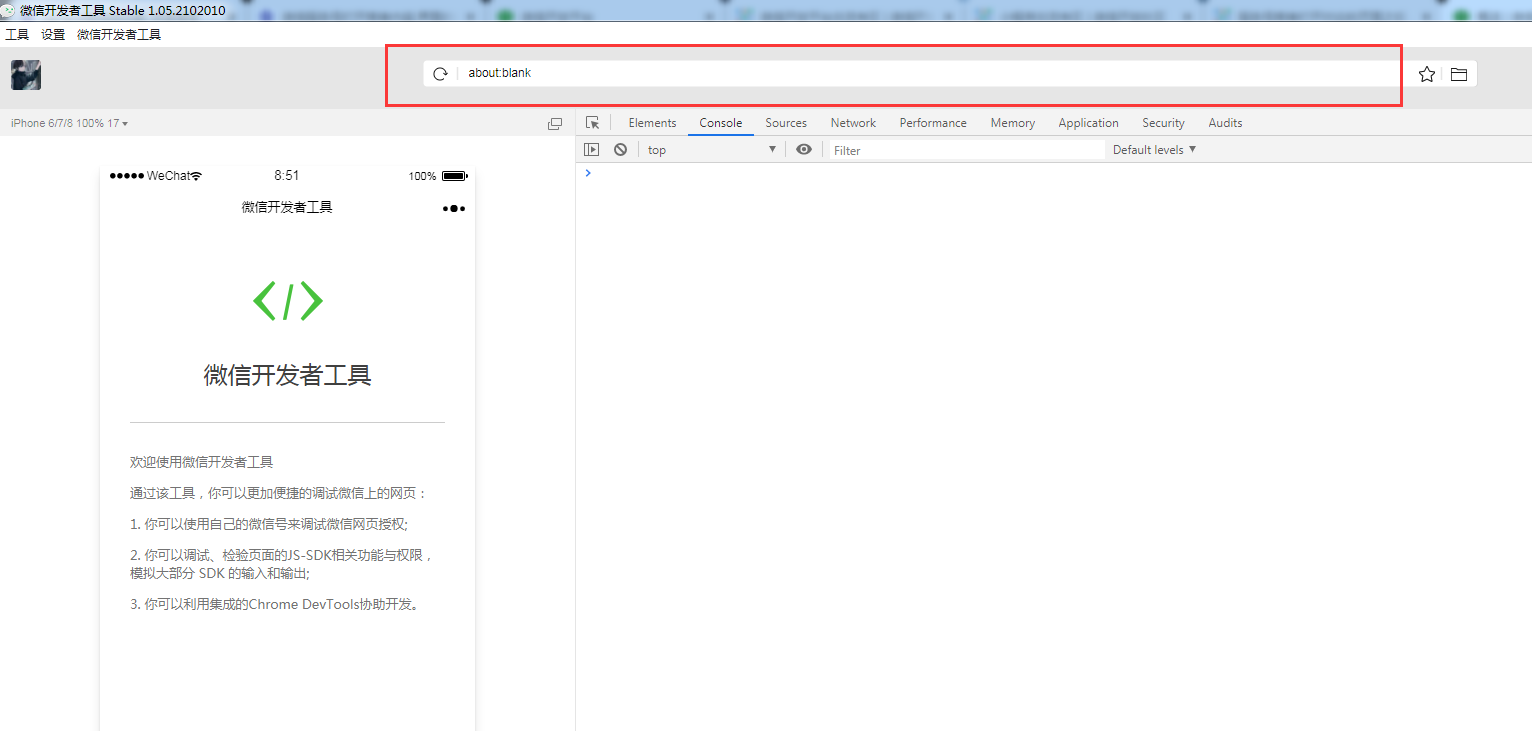Switch to the Network tab

[x=853, y=123]
